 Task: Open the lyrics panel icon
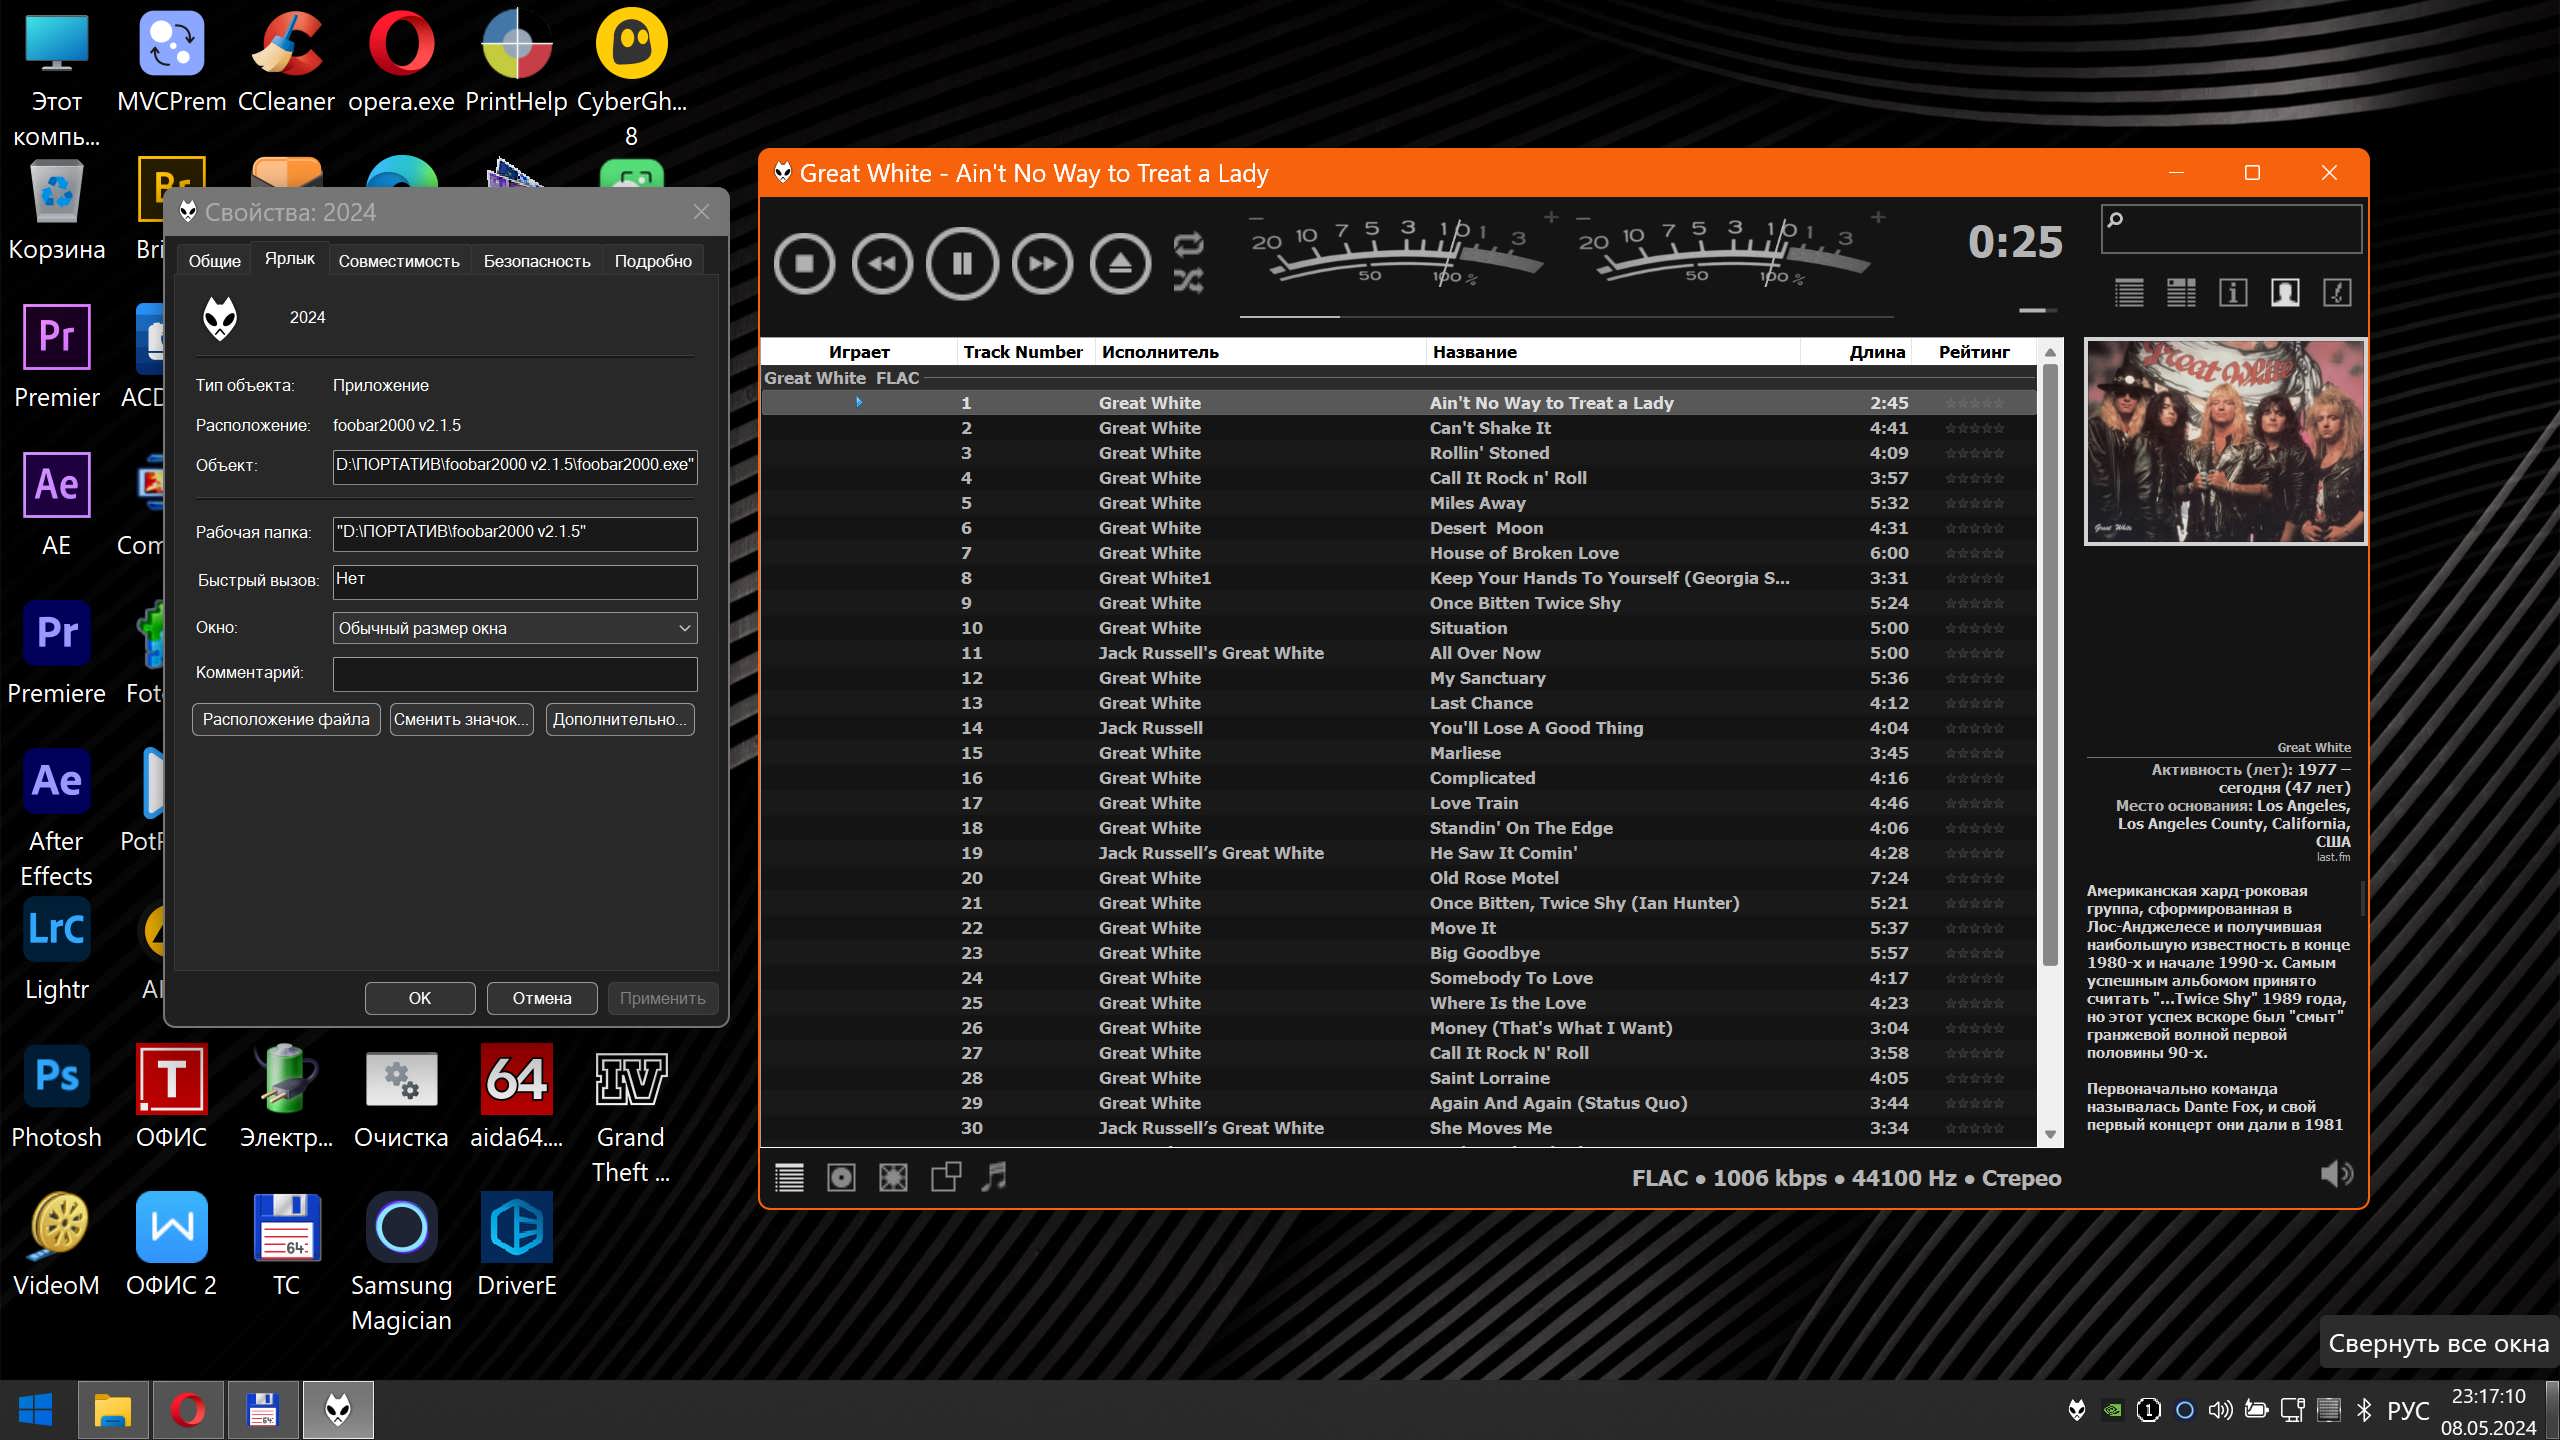tap(2337, 293)
